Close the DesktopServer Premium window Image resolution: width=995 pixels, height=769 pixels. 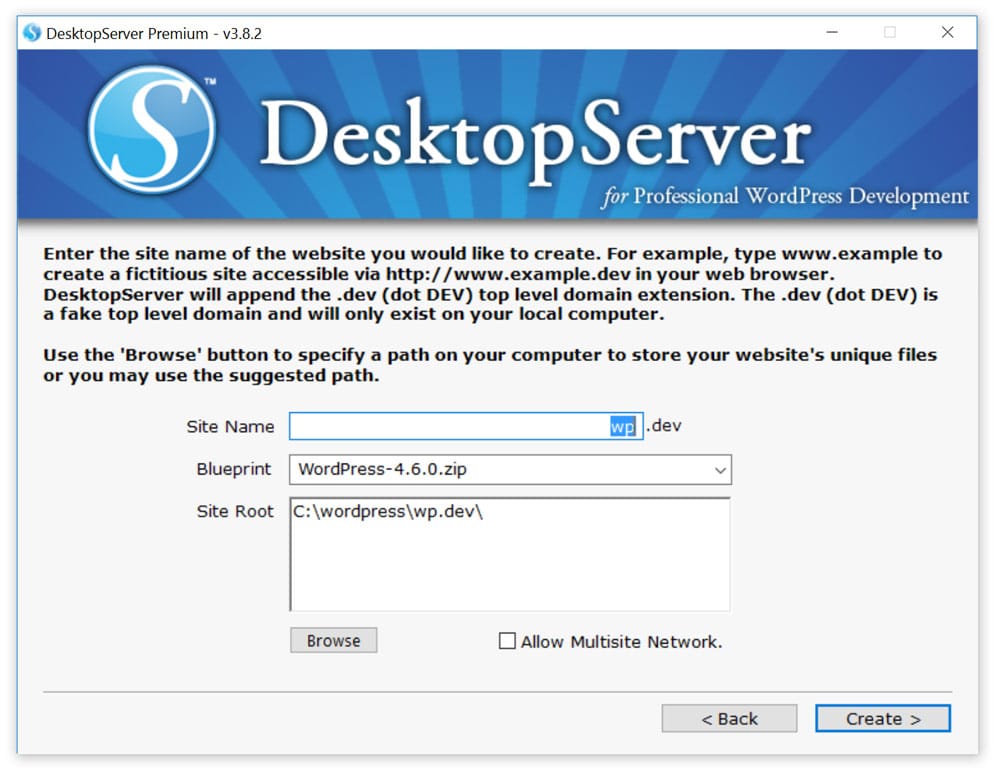pos(947,32)
